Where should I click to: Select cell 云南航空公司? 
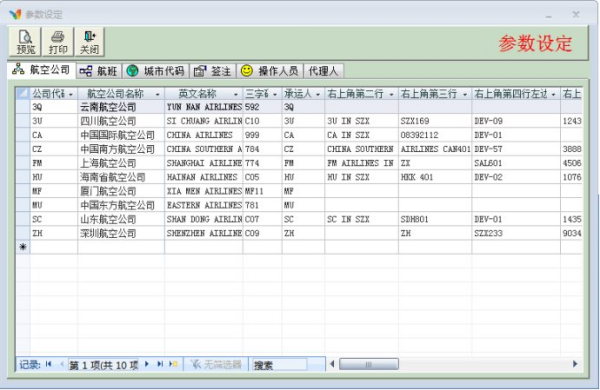[121, 107]
